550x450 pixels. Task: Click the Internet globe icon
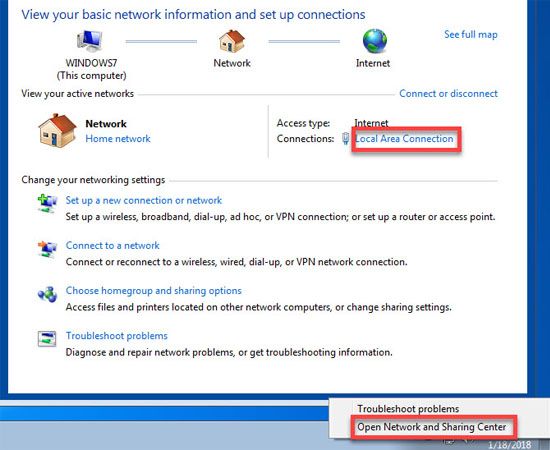(x=374, y=41)
